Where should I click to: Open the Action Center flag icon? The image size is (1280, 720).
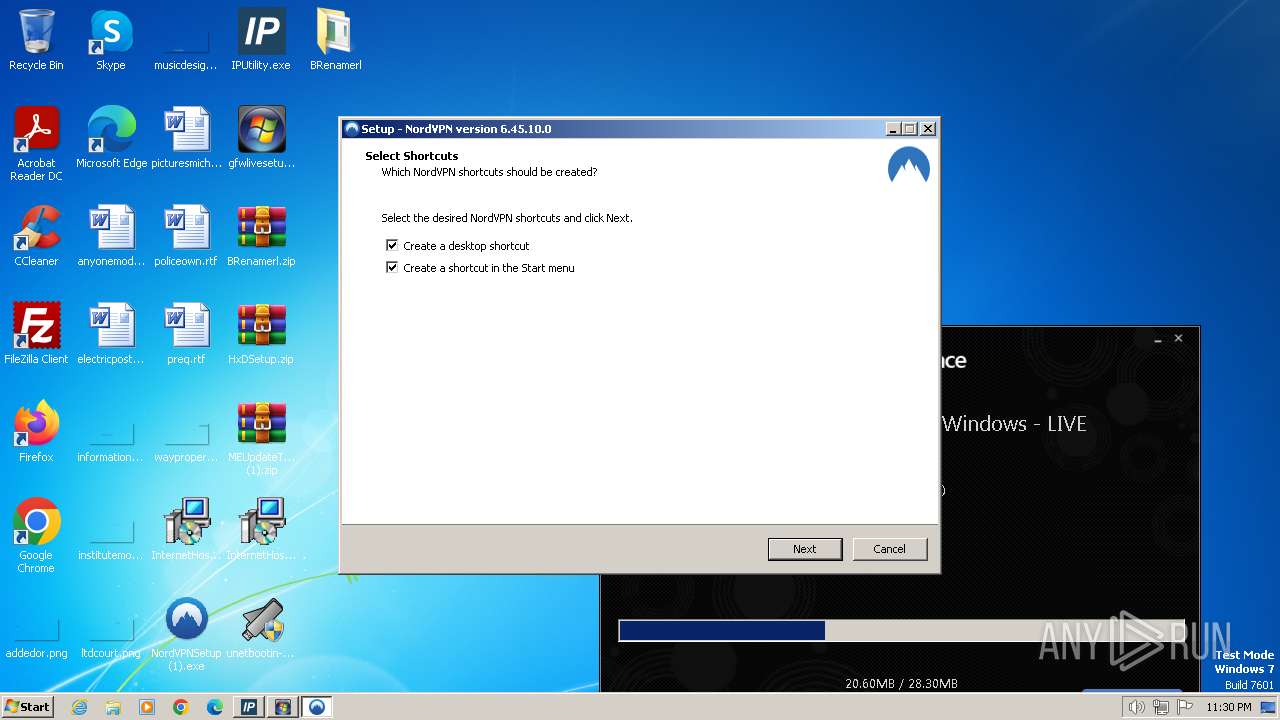click(x=1185, y=707)
